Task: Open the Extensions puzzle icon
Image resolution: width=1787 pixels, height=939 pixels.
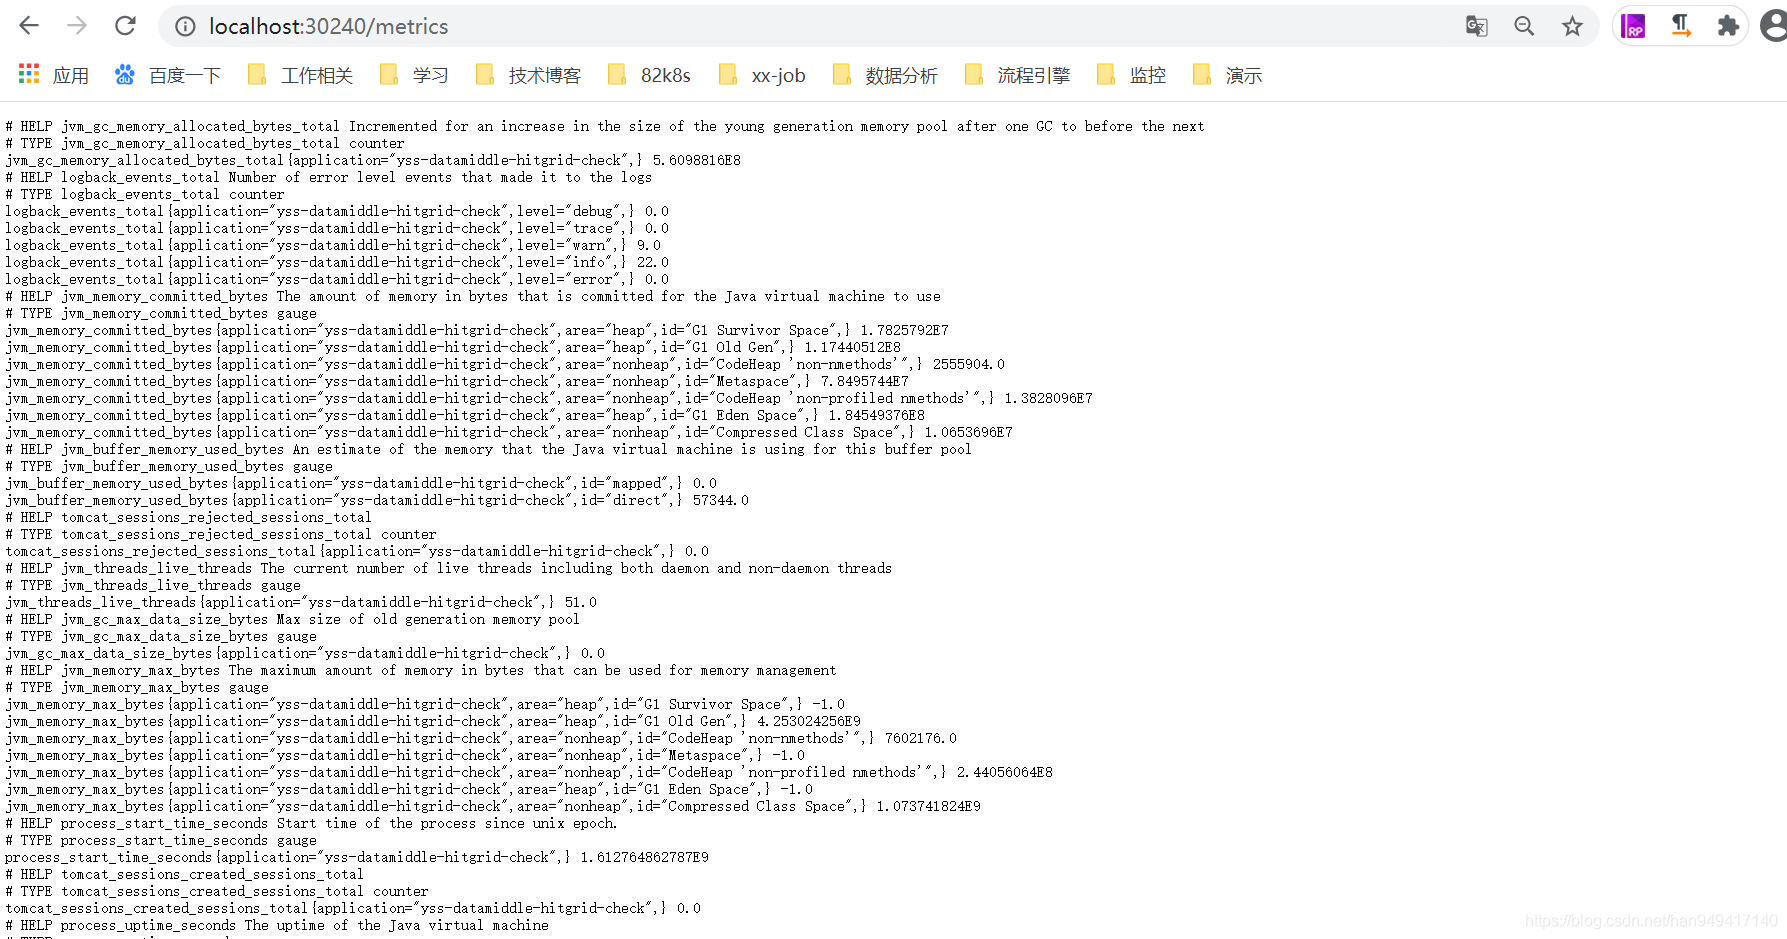Action: click(x=1728, y=26)
